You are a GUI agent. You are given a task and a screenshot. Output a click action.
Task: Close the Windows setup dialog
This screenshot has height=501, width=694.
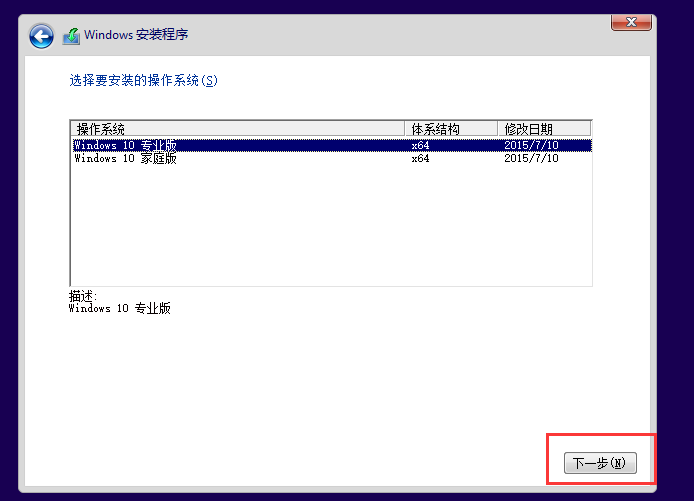(631, 22)
